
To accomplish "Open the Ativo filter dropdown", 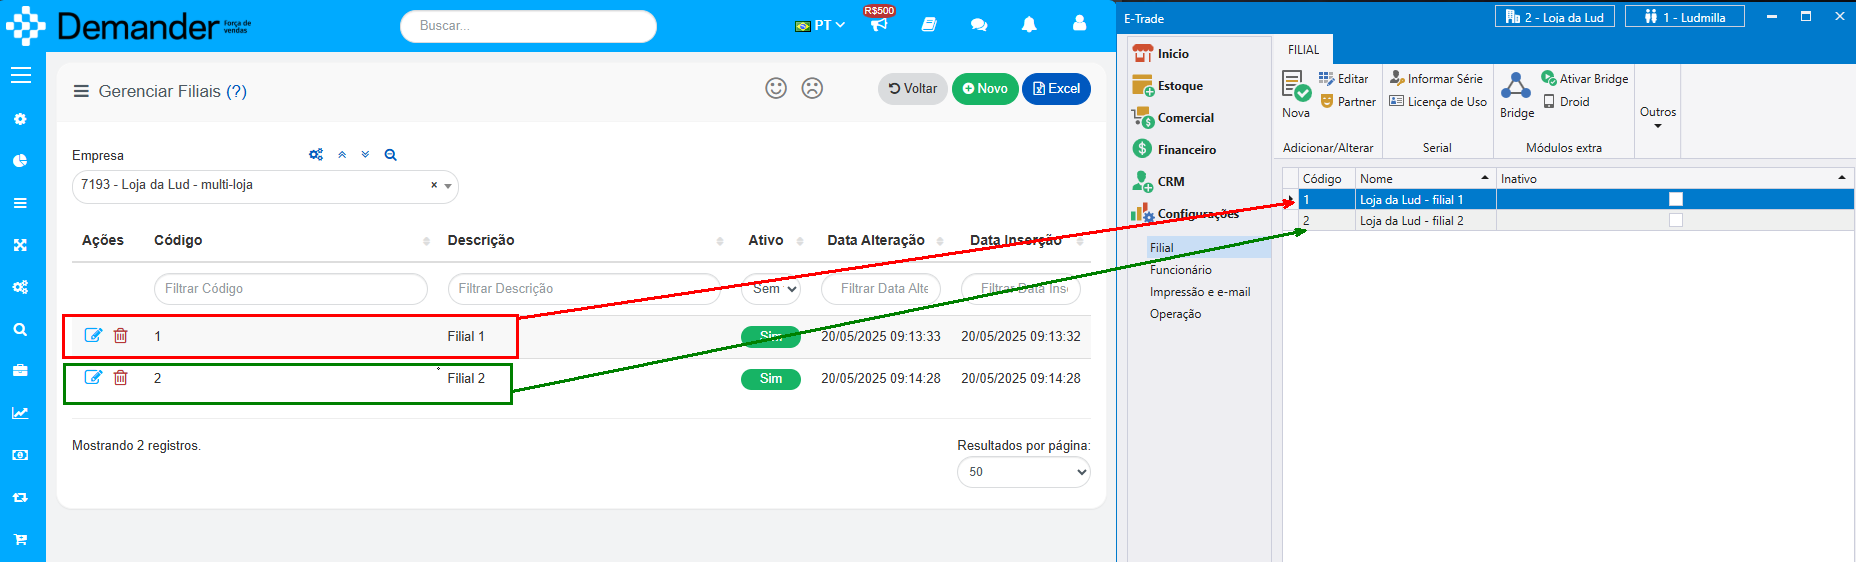I will pos(770,289).
